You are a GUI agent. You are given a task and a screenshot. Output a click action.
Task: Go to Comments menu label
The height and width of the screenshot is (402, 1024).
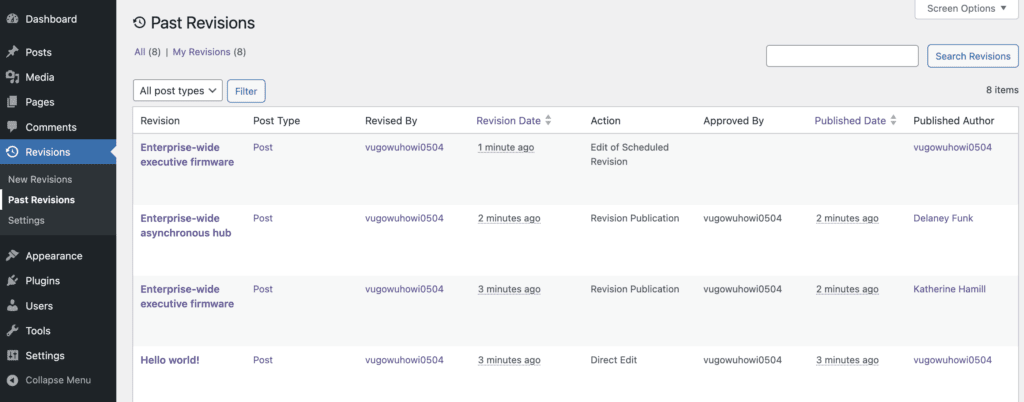click(x=51, y=127)
